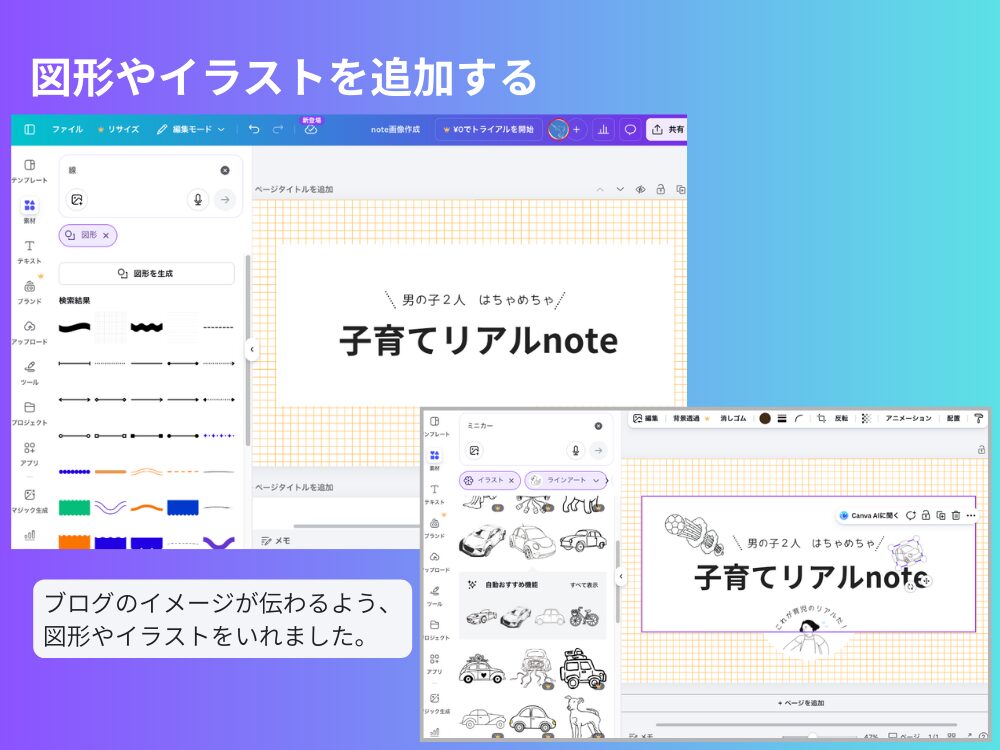Toggle page visibility with the eye icon

[x=640, y=189]
